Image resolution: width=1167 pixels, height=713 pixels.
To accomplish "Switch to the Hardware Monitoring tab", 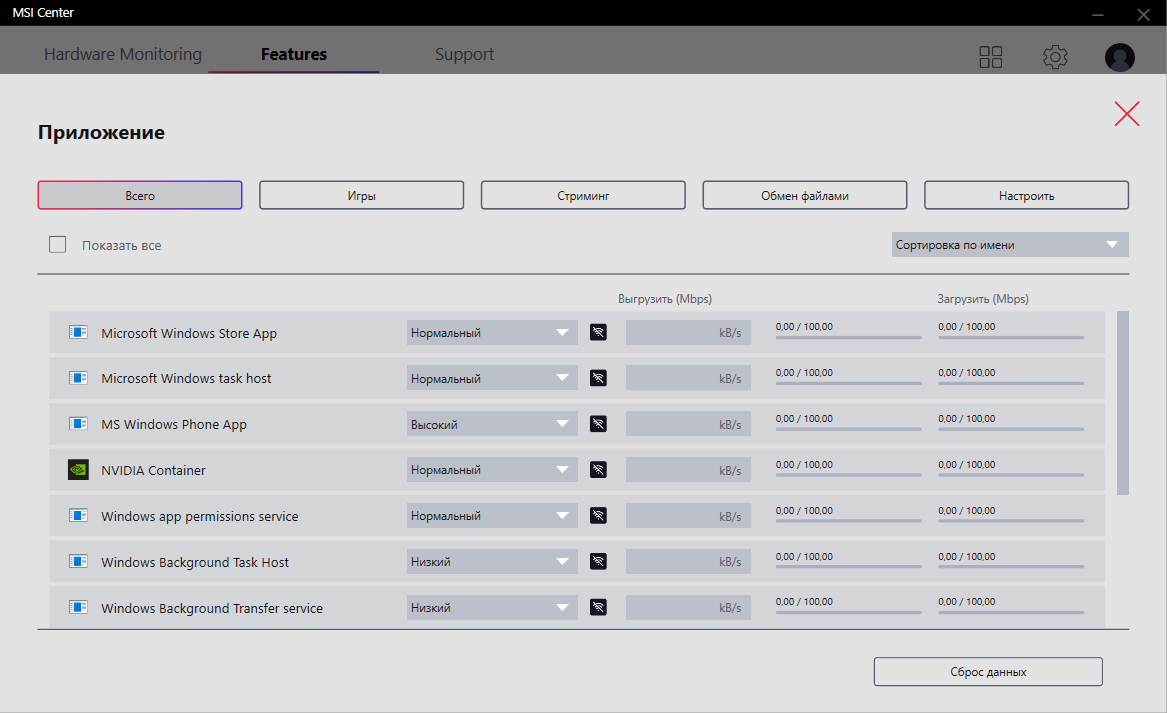I will (123, 54).
